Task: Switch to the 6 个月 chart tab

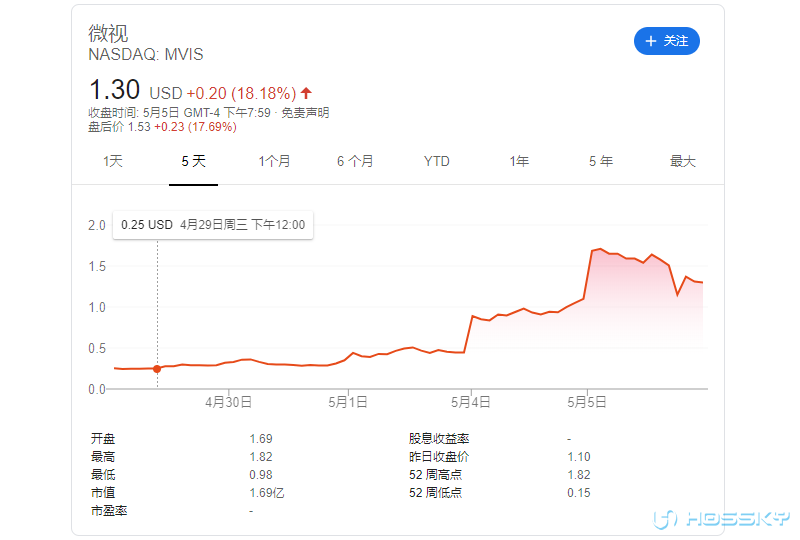Action: [x=355, y=161]
